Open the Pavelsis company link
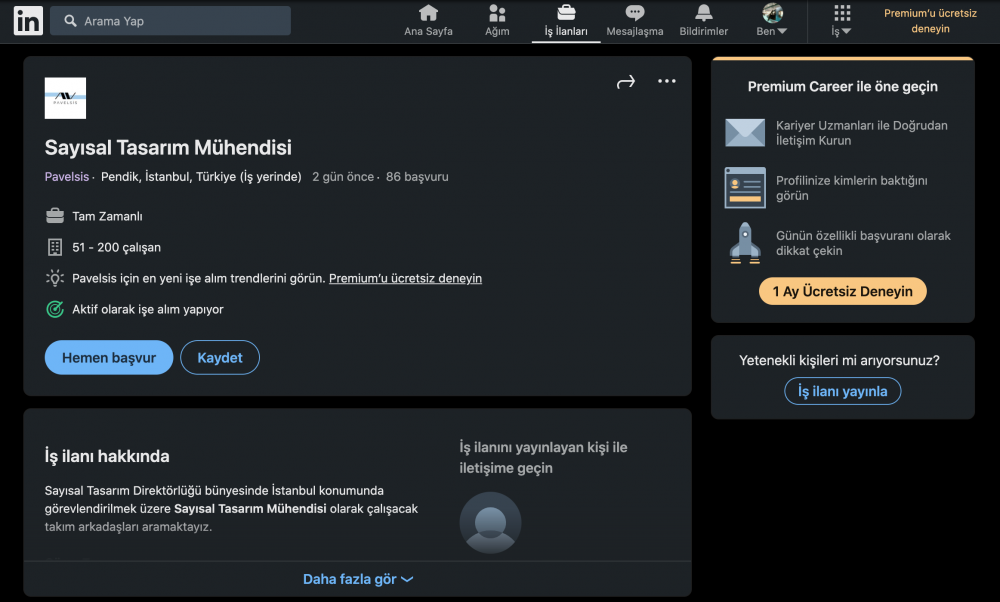Image resolution: width=1000 pixels, height=602 pixels. click(x=66, y=177)
